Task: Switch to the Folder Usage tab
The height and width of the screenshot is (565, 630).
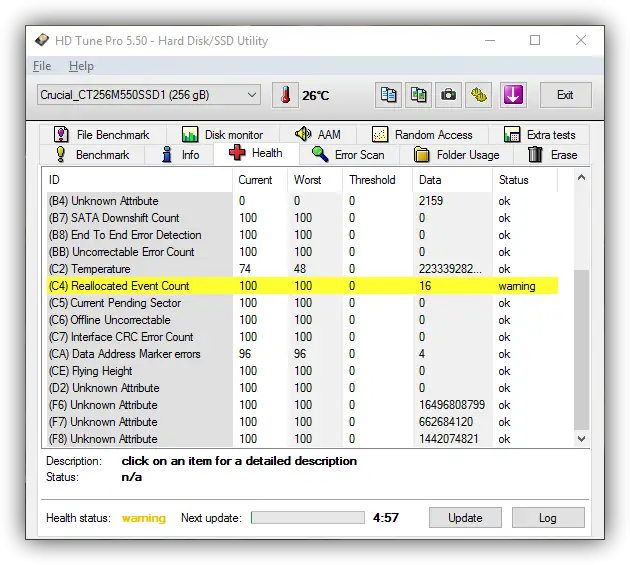Action: [456, 155]
